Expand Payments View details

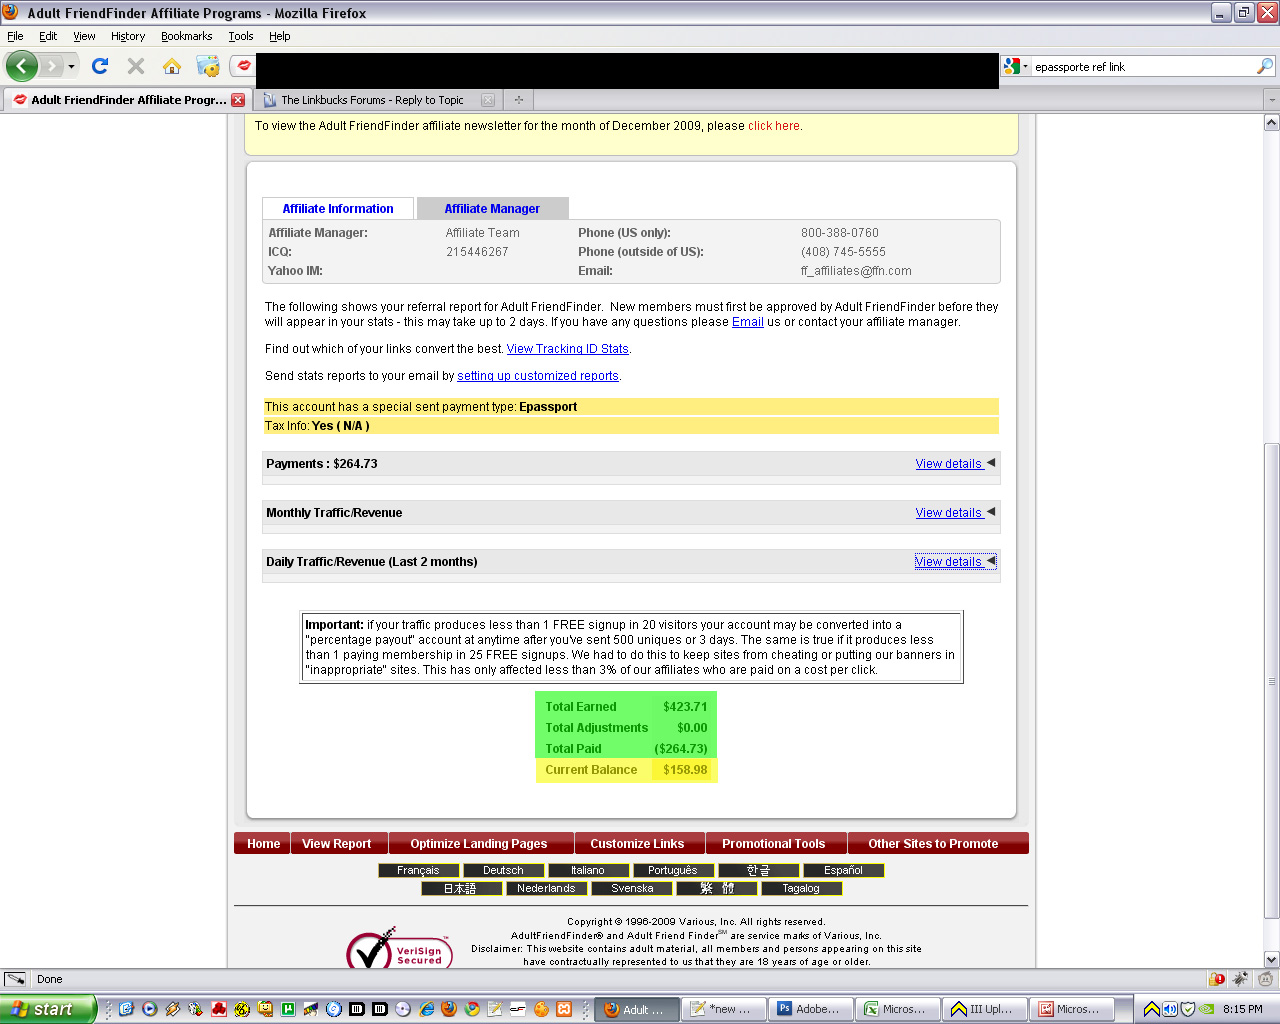pos(949,464)
